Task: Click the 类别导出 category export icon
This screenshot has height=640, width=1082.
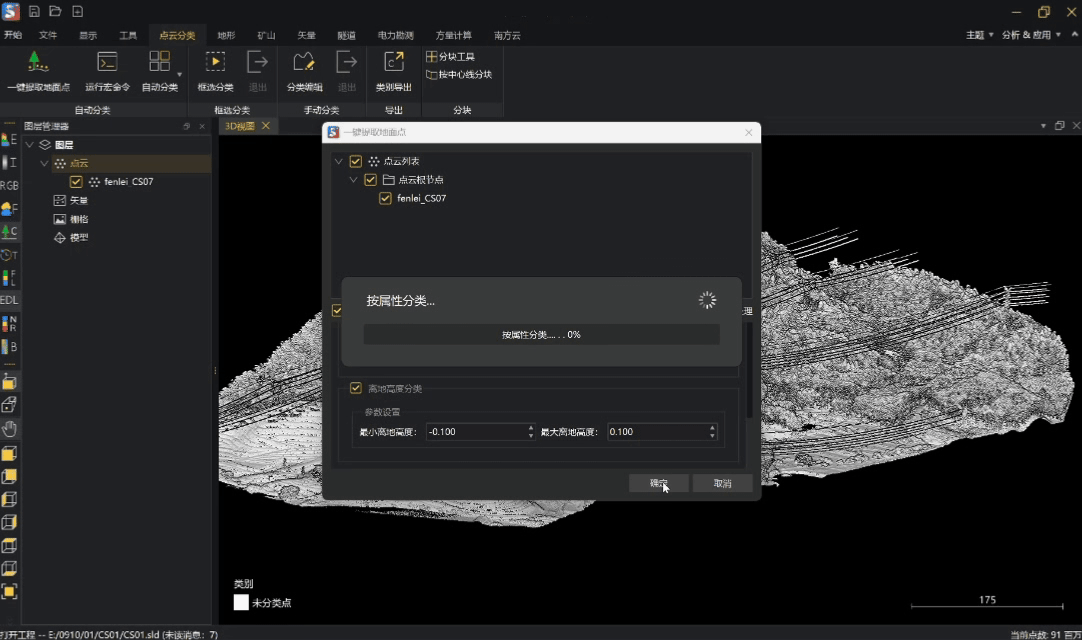Action: click(x=393, y=63)
